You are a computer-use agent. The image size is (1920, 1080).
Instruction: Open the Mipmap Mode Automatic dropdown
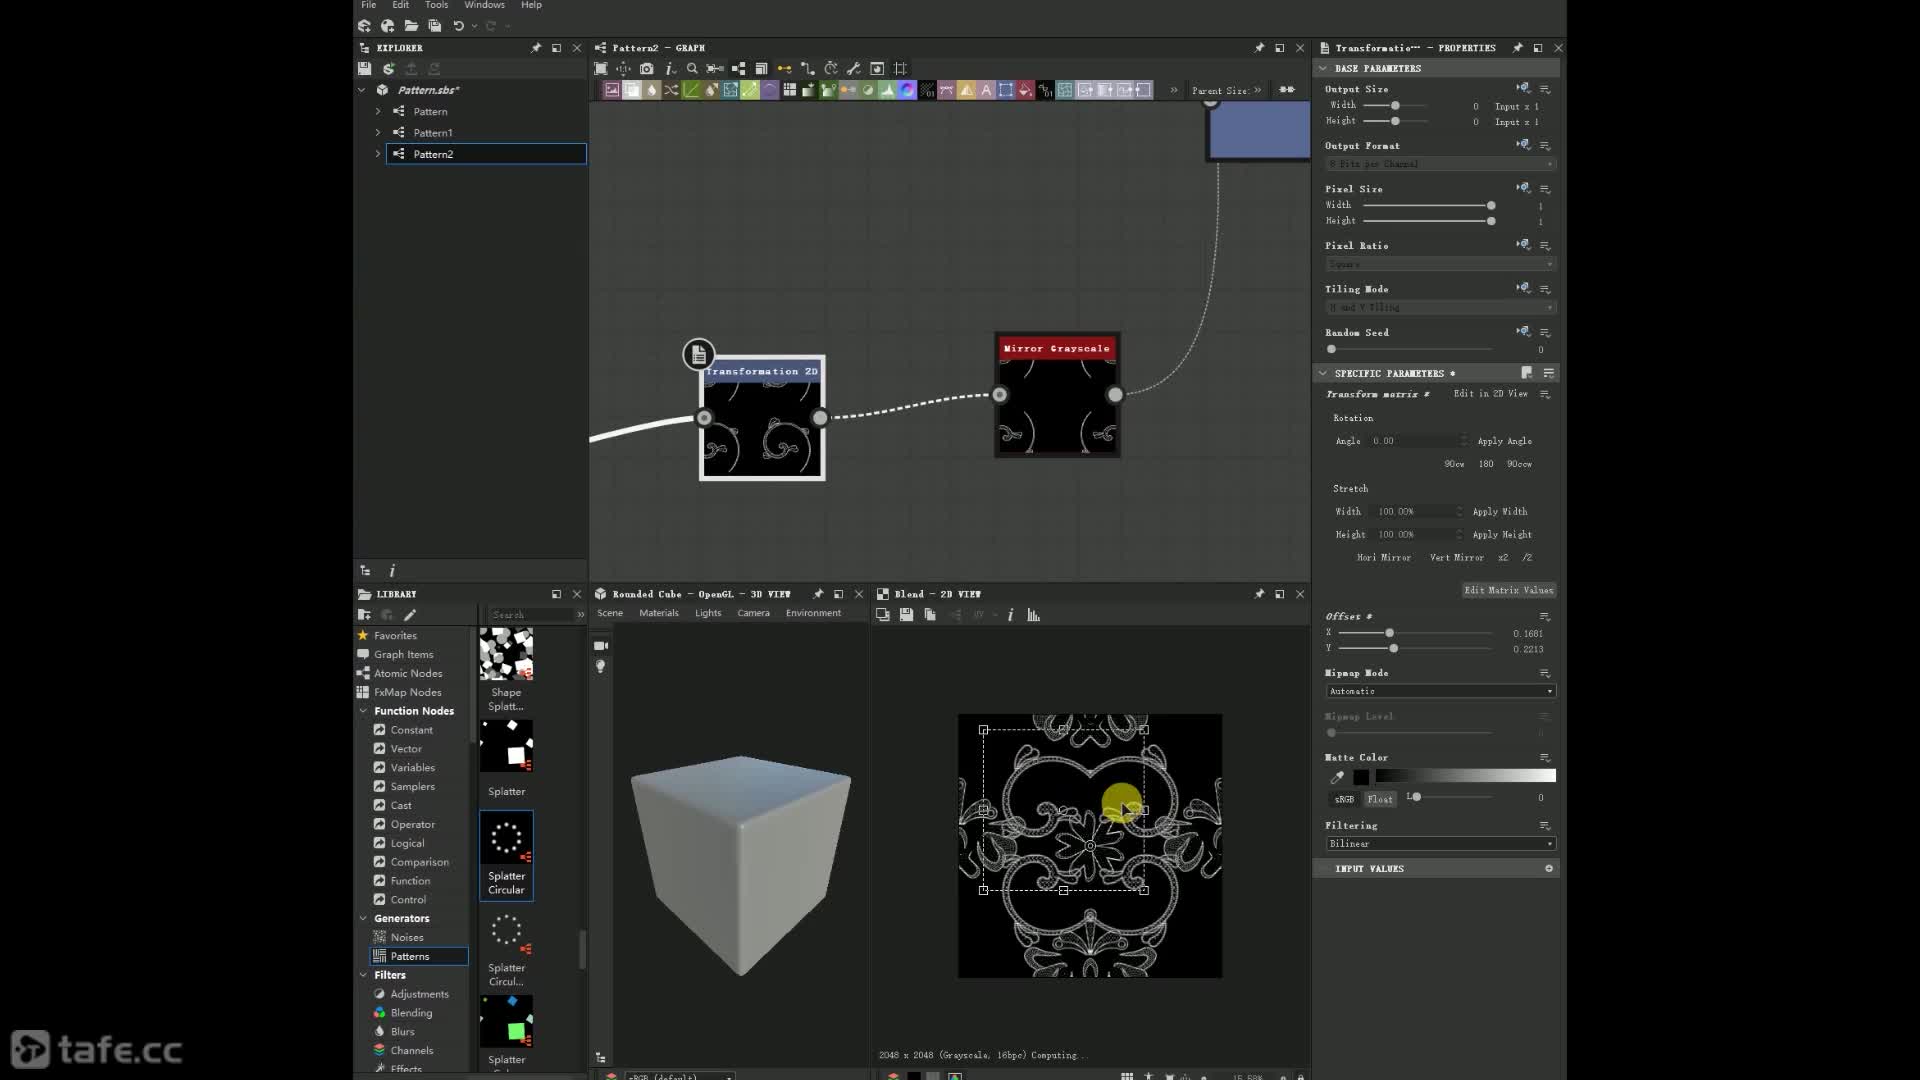(1440, 691)
